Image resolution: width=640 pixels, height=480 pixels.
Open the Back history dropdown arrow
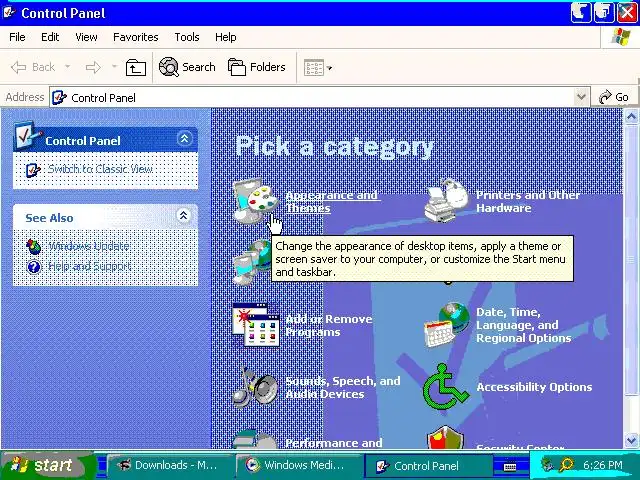coord(68,67)
